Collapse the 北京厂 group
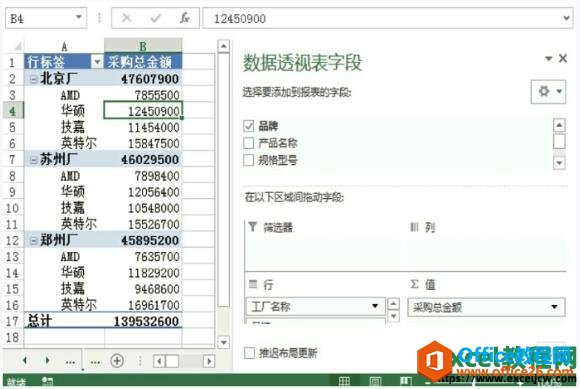580x389 pixels. 34,78
